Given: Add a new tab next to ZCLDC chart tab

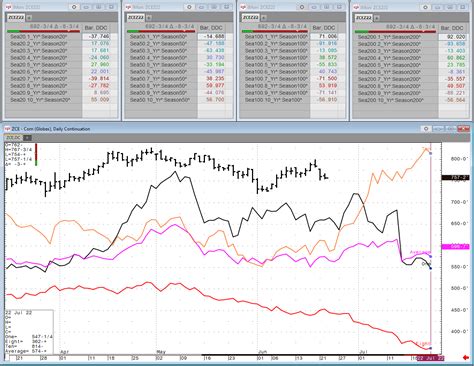Looking at the screenshot, I should 28,138.
